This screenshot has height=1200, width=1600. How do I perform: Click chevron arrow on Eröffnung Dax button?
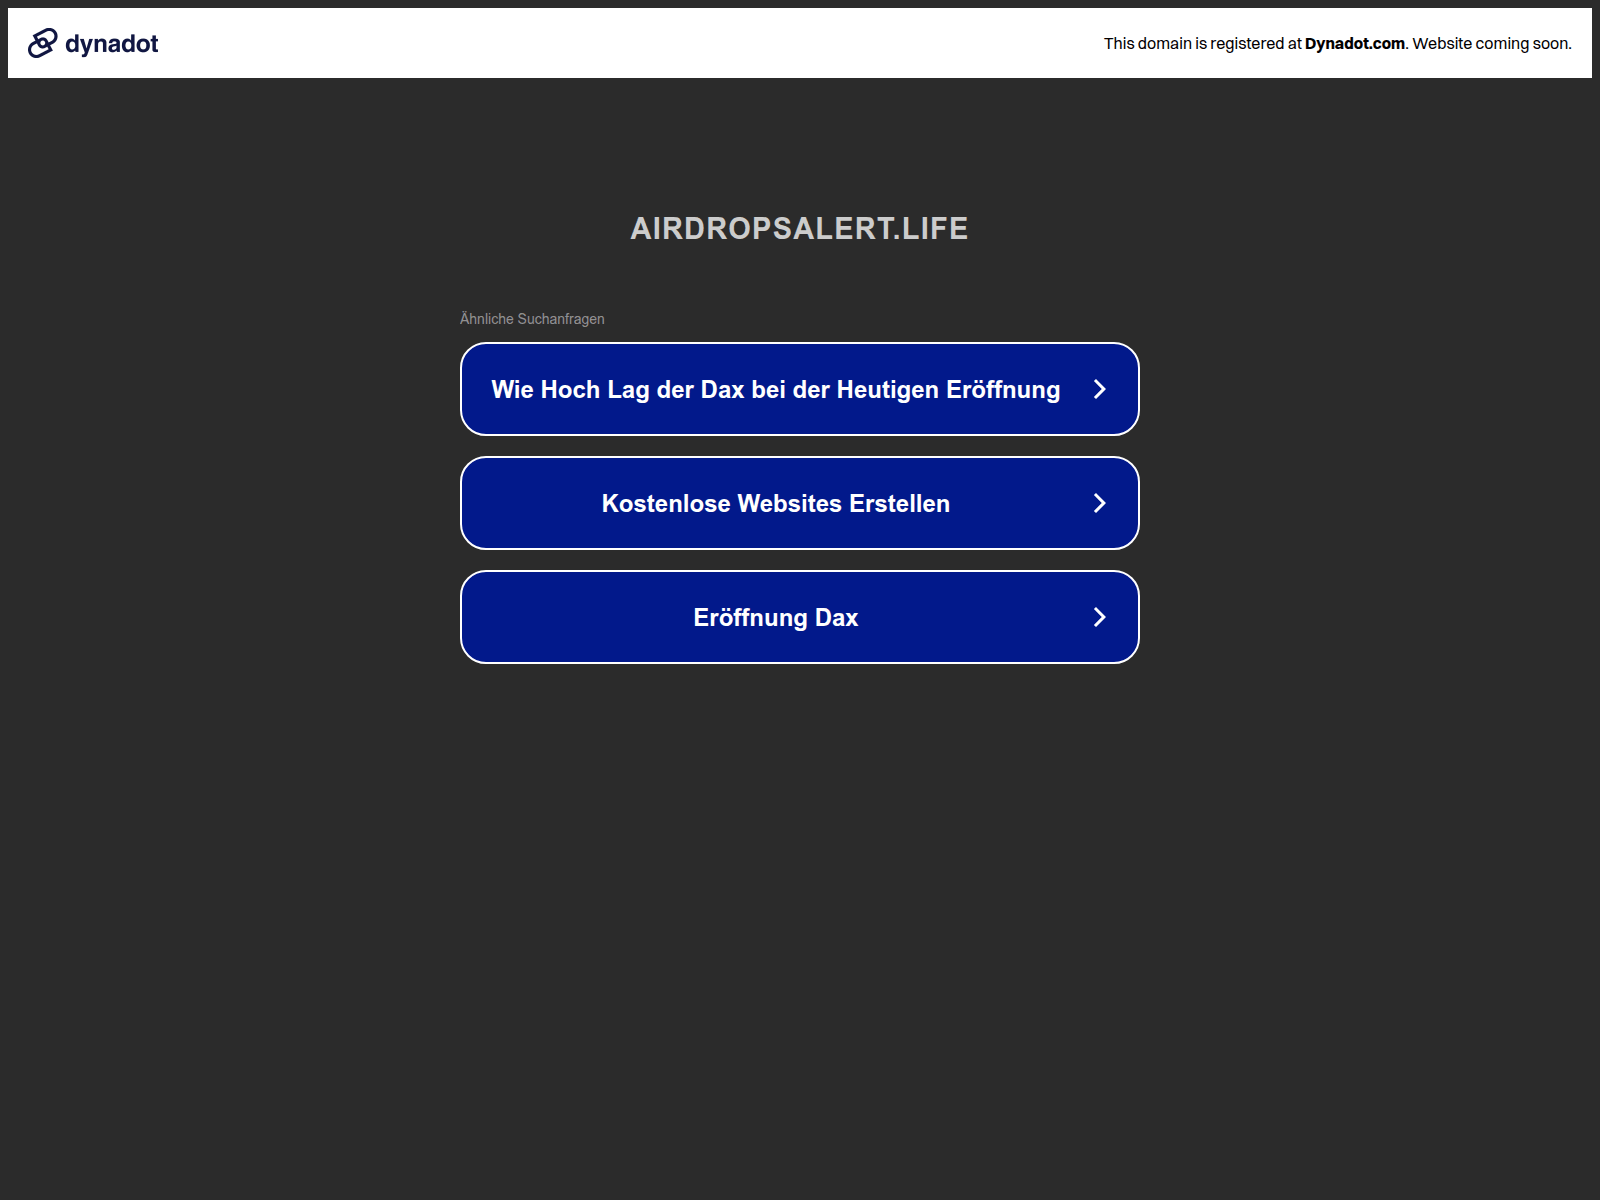[x=1099, y=617]
